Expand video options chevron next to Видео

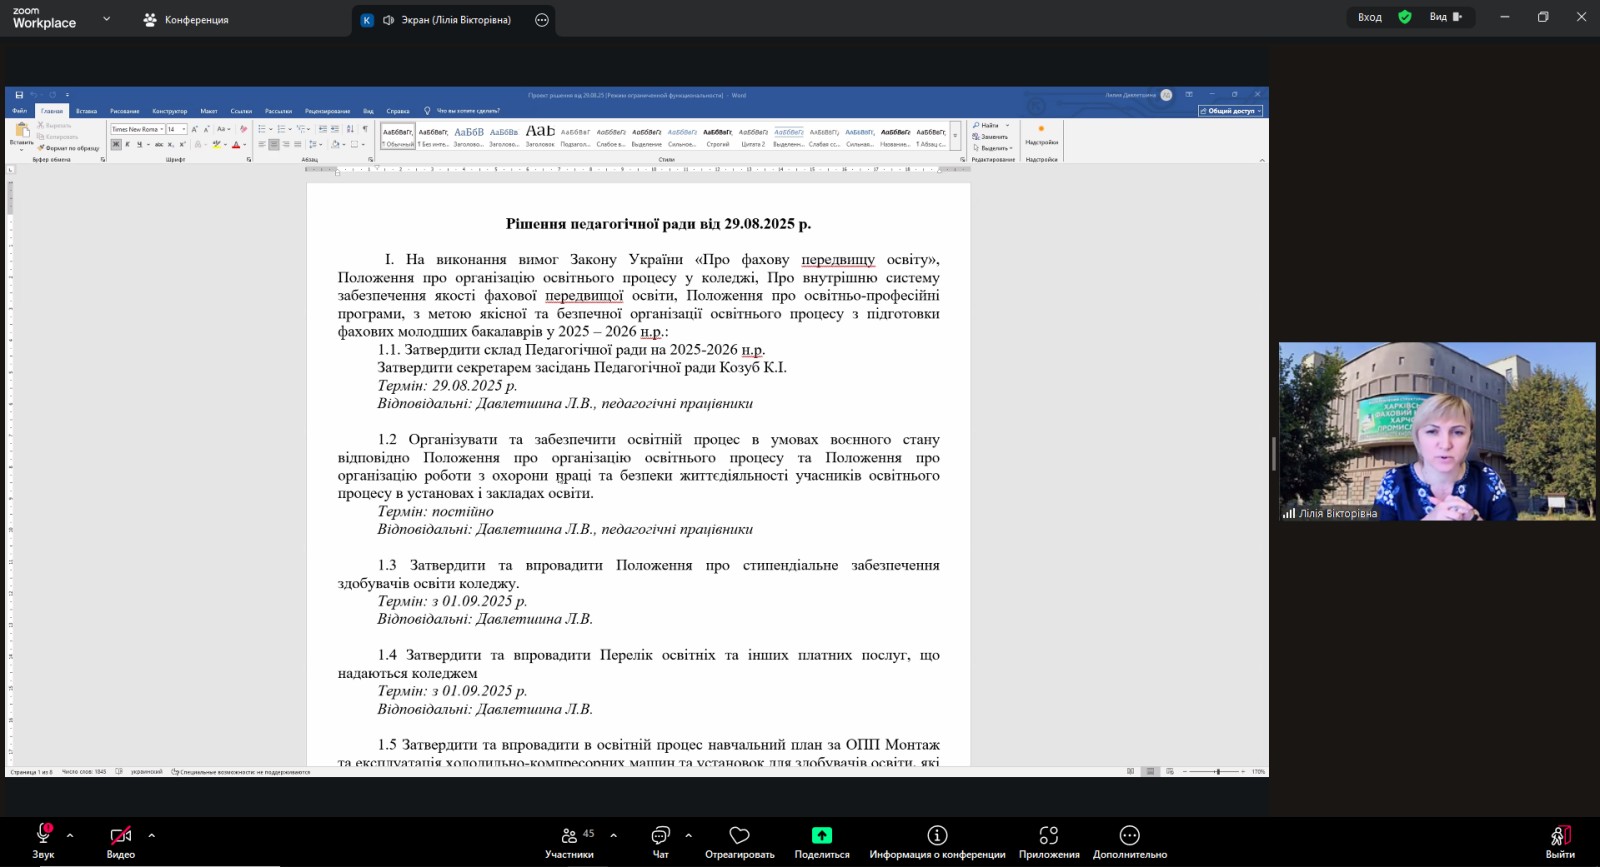click(x=151, y=835)
